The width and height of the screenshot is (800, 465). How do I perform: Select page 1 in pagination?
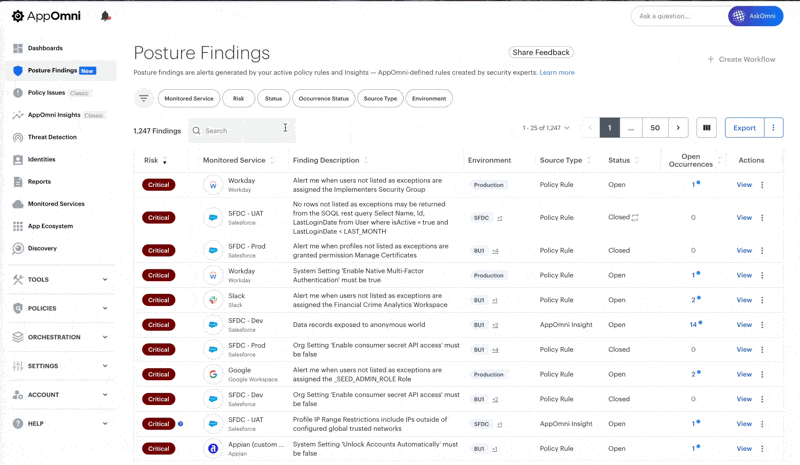[x=610, y=128]
